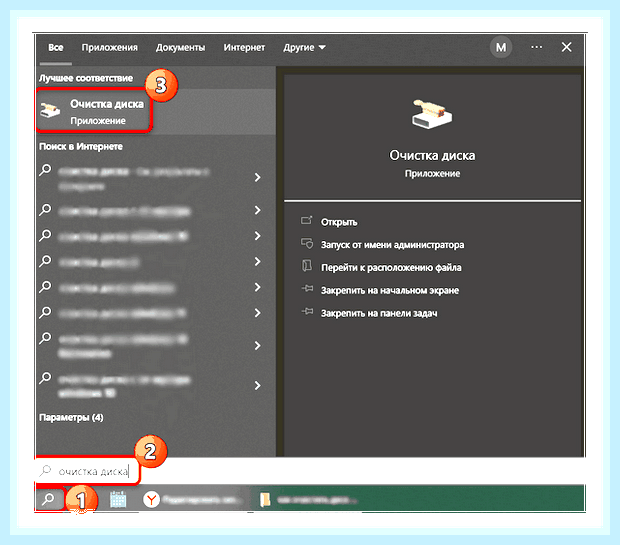
Task: Expand the sixth web suggestion arrow
Action: tap(258, 313)
